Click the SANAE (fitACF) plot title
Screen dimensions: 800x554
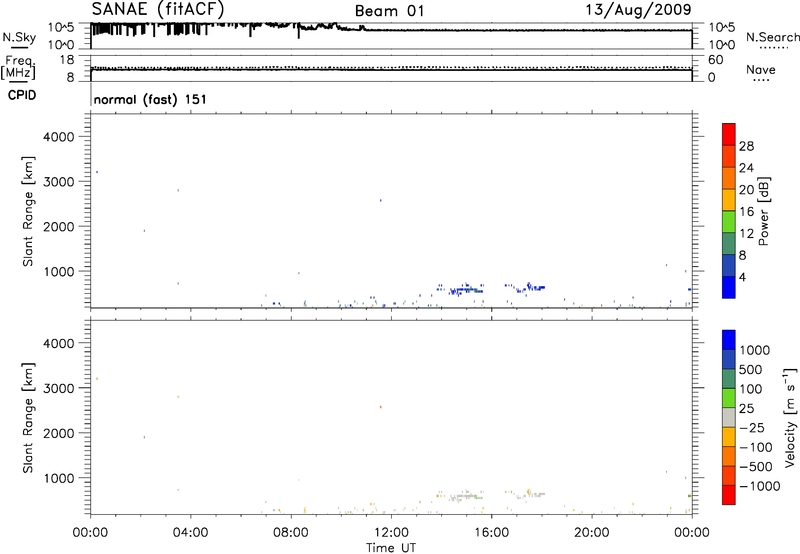[158, 9]
